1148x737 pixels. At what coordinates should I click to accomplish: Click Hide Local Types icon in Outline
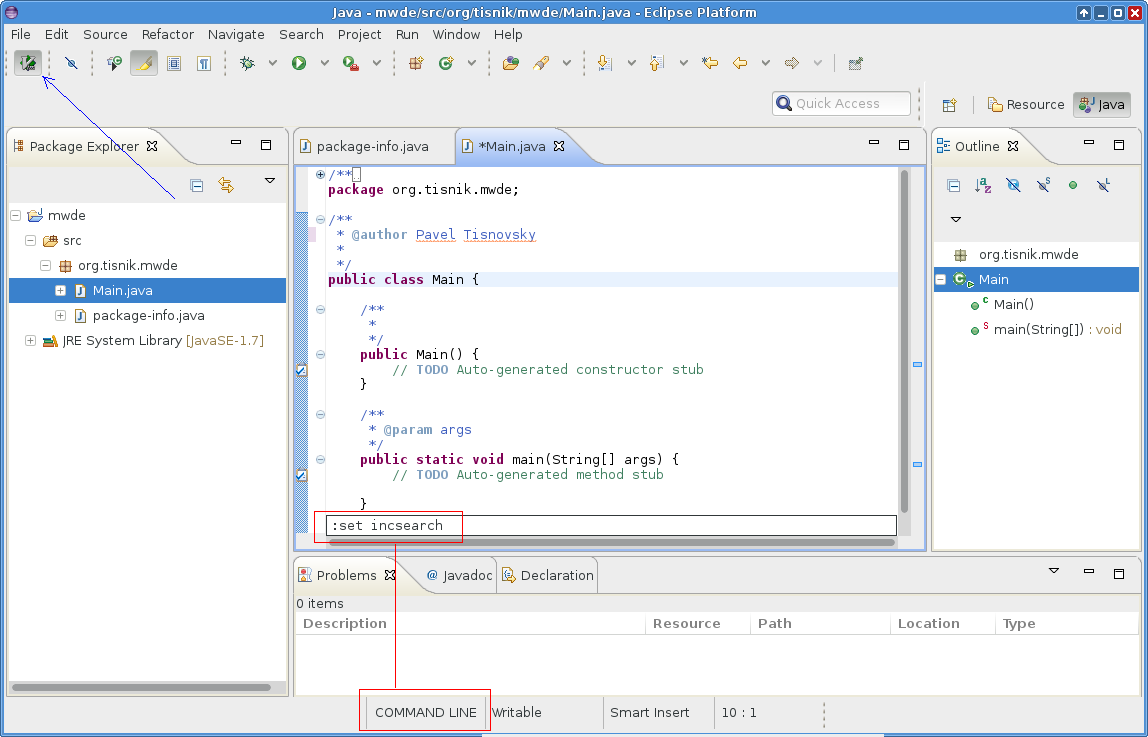pos(1103,186)
